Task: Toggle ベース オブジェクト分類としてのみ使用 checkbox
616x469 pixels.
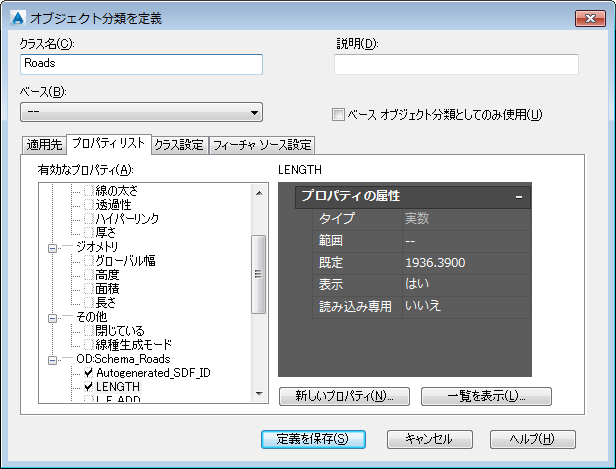Action: click(338, 115)
